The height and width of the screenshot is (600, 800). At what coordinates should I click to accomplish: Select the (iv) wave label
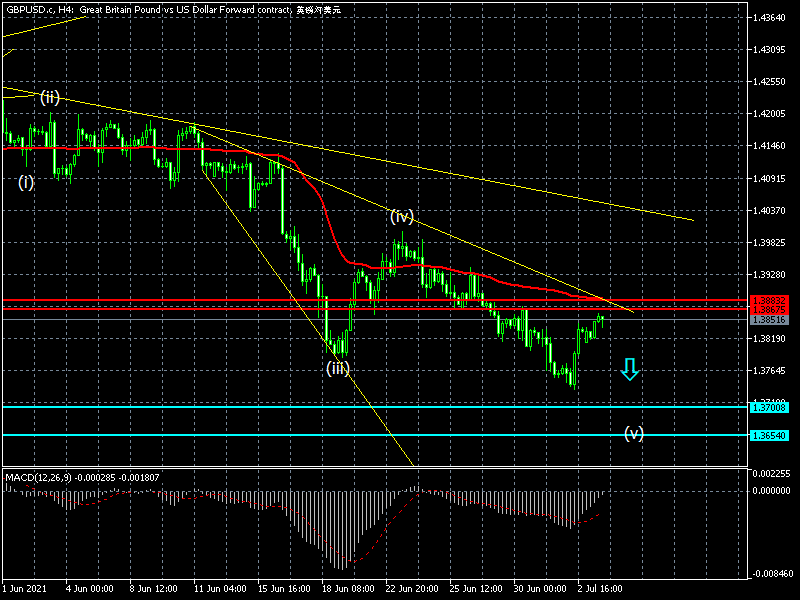(402, 216)
